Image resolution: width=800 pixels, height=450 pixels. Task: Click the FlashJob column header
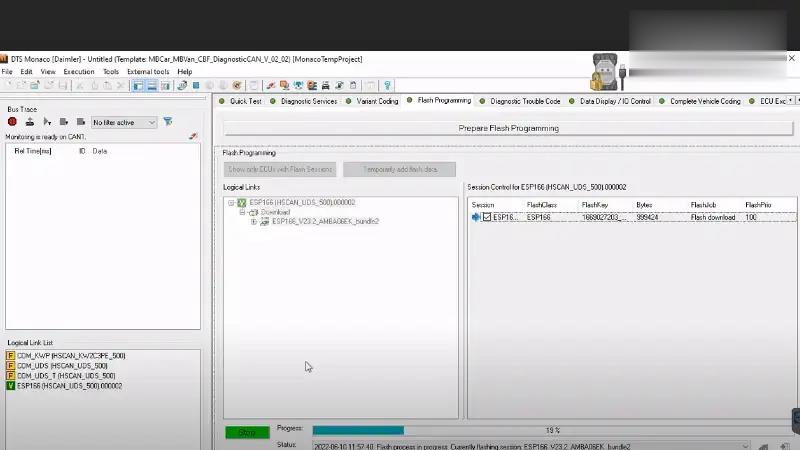703,205
